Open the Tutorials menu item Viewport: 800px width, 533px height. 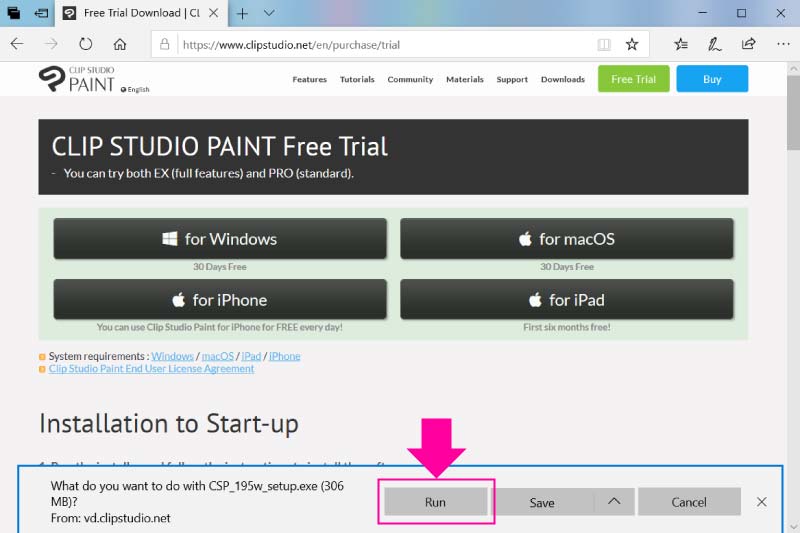click(357, 79)
